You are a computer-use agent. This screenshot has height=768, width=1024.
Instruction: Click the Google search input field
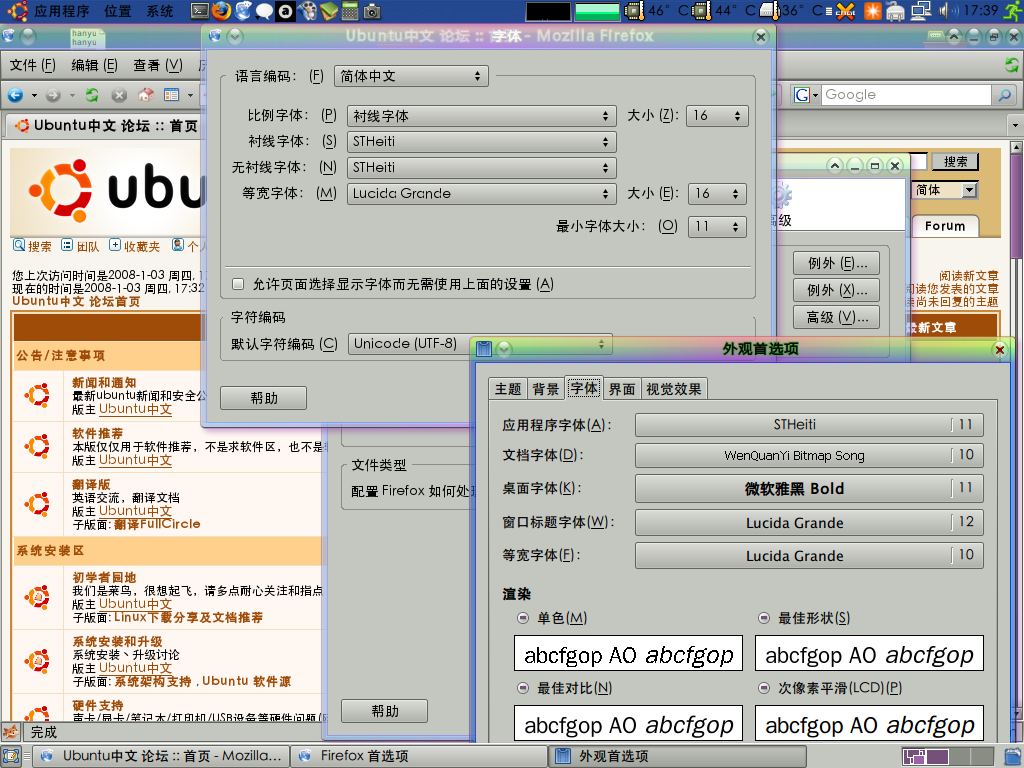pos(908,95)
